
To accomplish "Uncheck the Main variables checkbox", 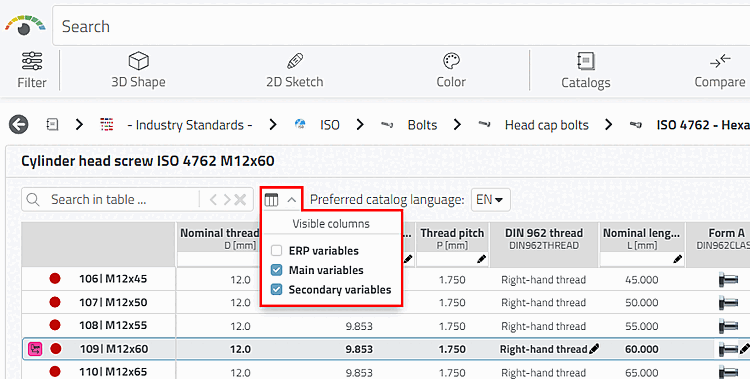I will (x=276, y=270).
